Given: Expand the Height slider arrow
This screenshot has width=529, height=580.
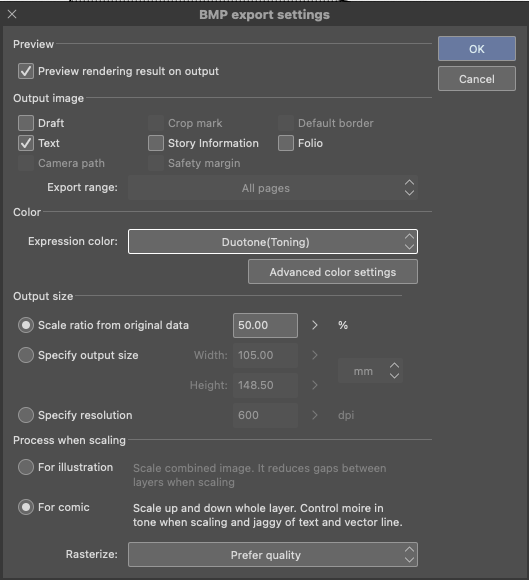Looking at the screenshot, I should (315, 385).
